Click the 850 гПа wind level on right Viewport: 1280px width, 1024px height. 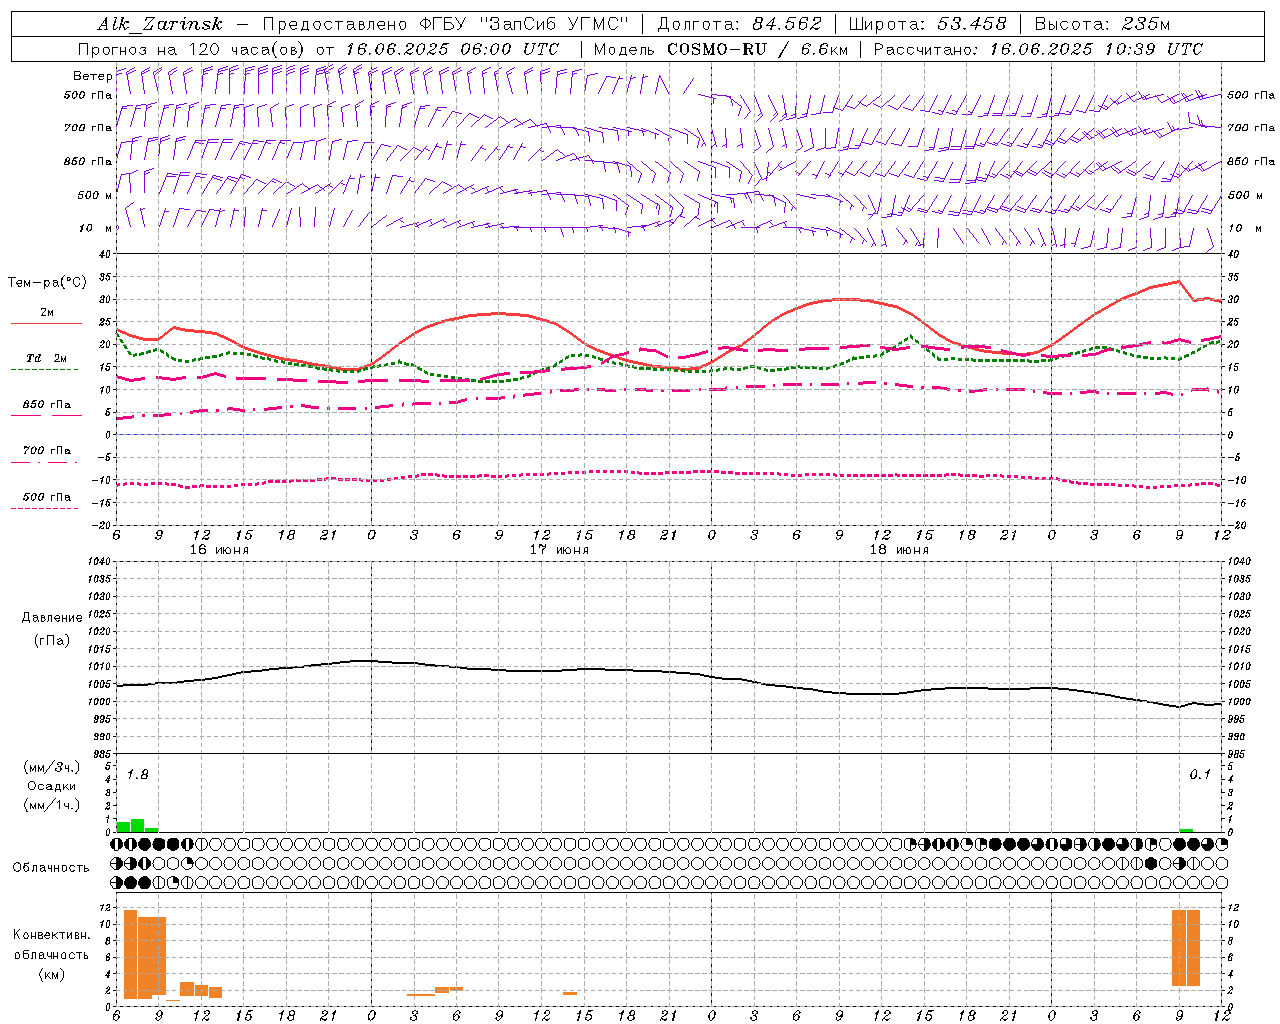pos(1251,161)
